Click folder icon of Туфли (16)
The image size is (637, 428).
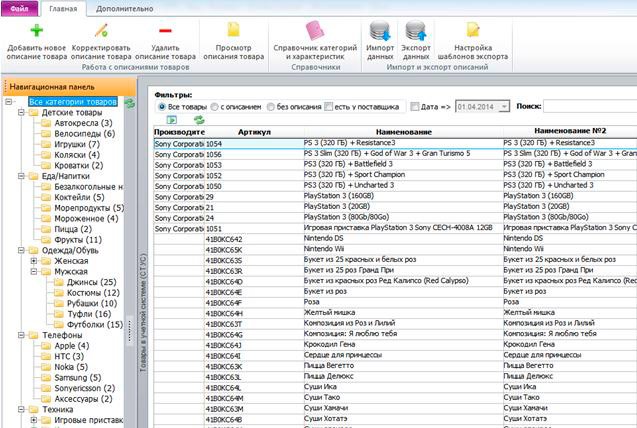pos(59,314)
